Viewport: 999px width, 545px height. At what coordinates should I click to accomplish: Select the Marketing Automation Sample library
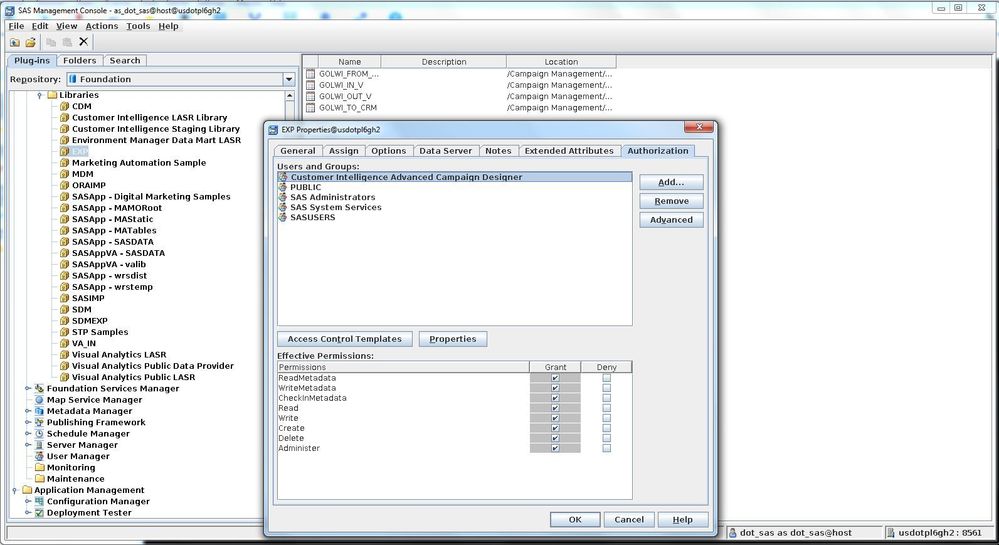point(138,163)
